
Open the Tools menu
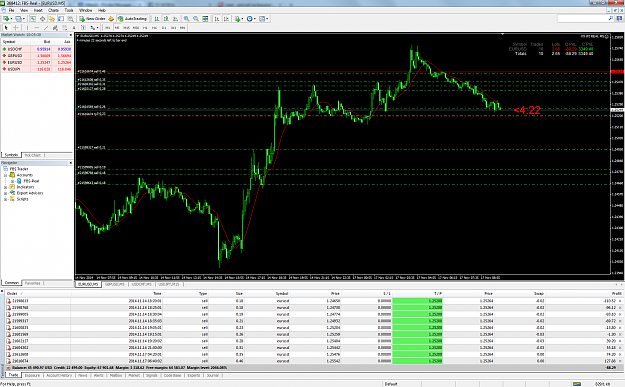coord(69,10)
